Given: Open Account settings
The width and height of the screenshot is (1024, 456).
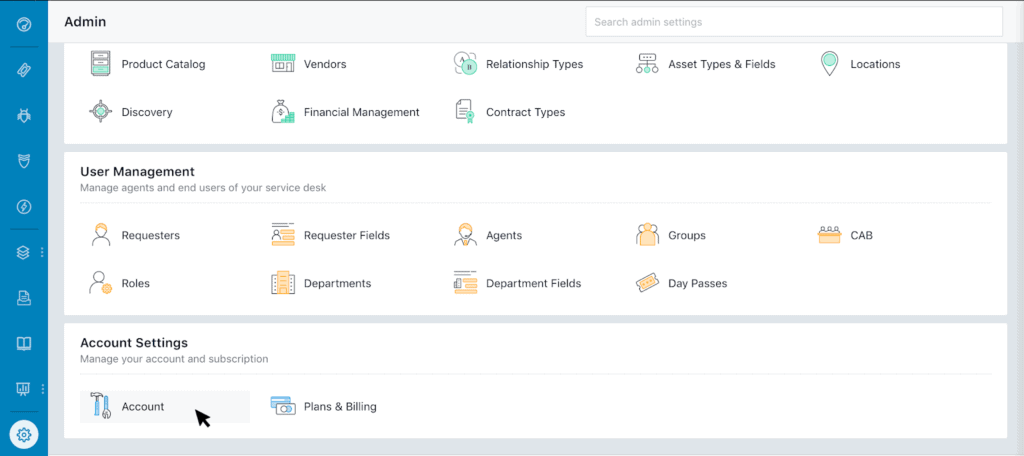Looking at the screenshot, I should [142, 407].
